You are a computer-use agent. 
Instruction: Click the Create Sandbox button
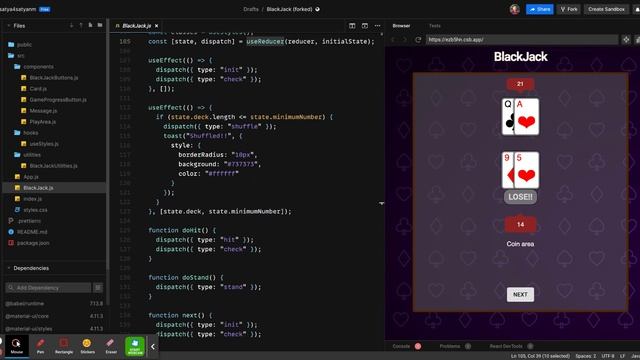click(606, 9)
